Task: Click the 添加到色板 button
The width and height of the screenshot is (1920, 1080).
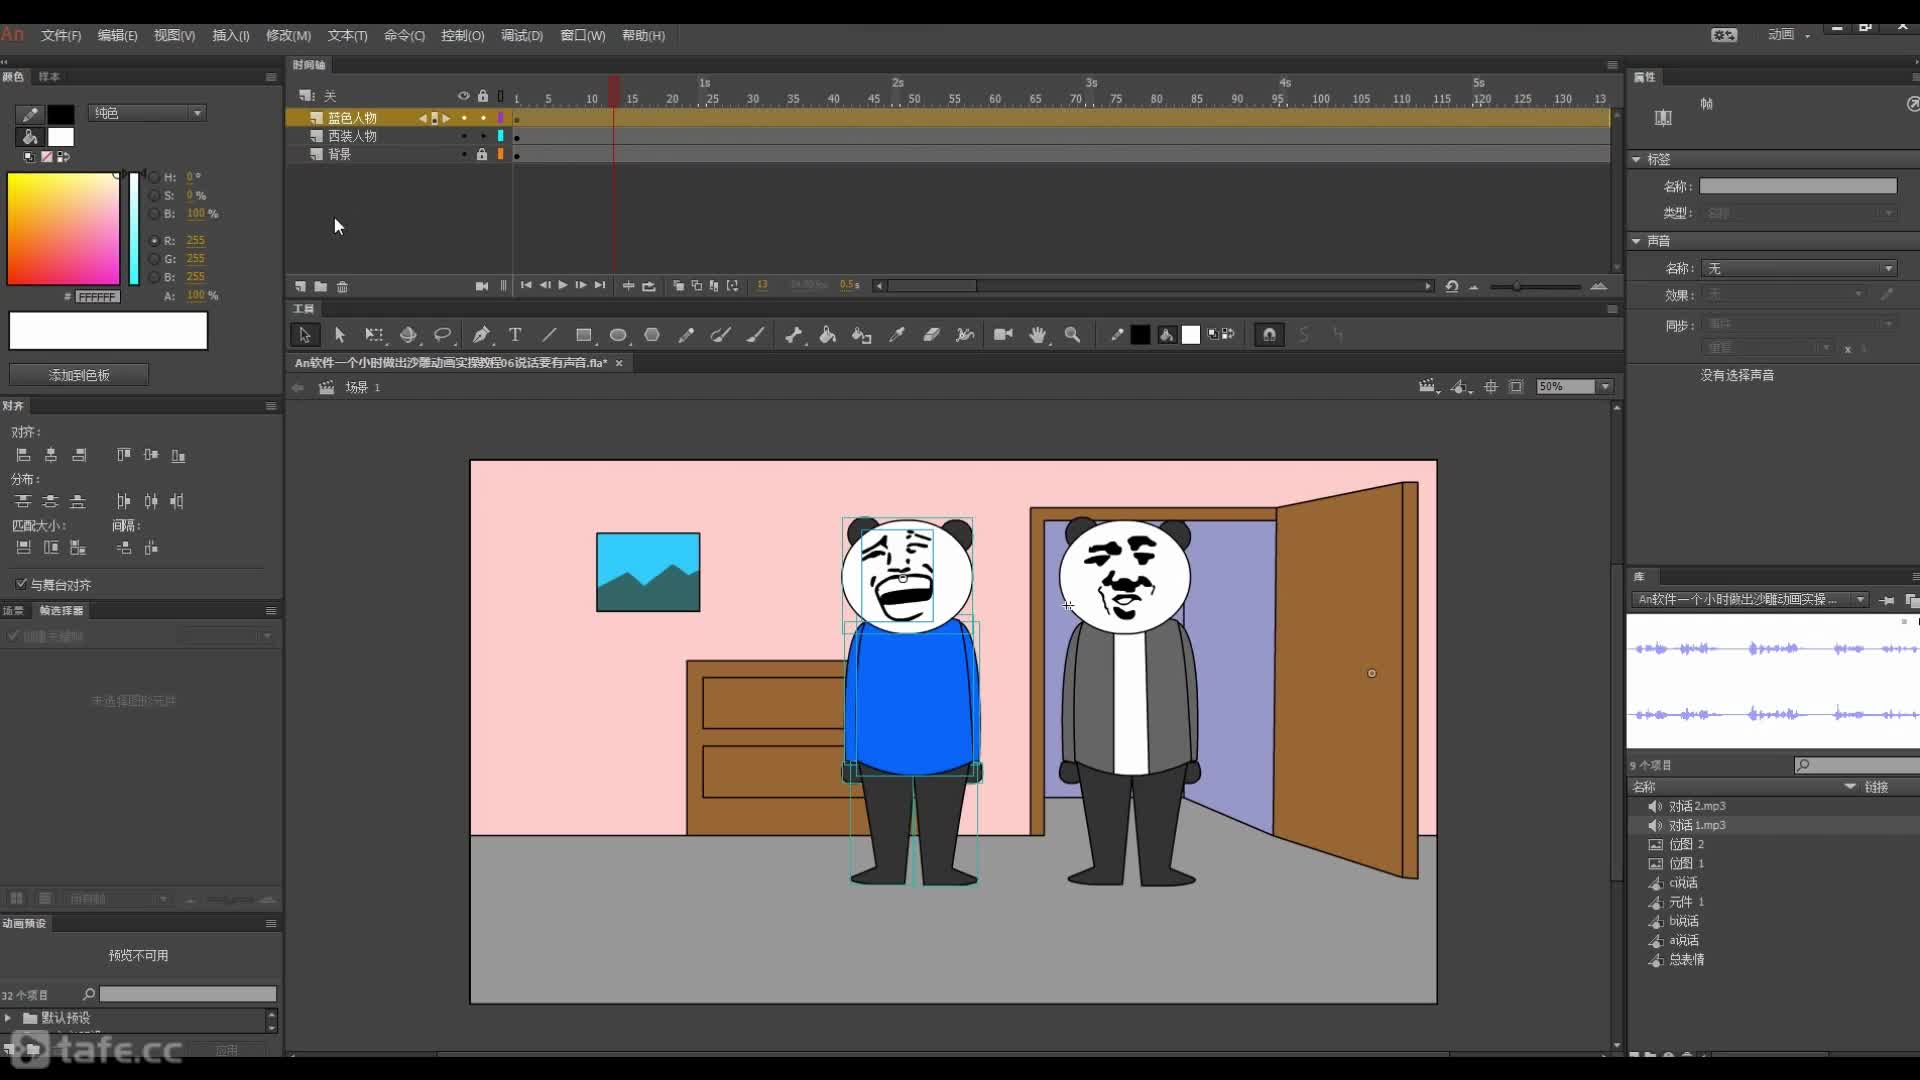Action: (79, 375)
